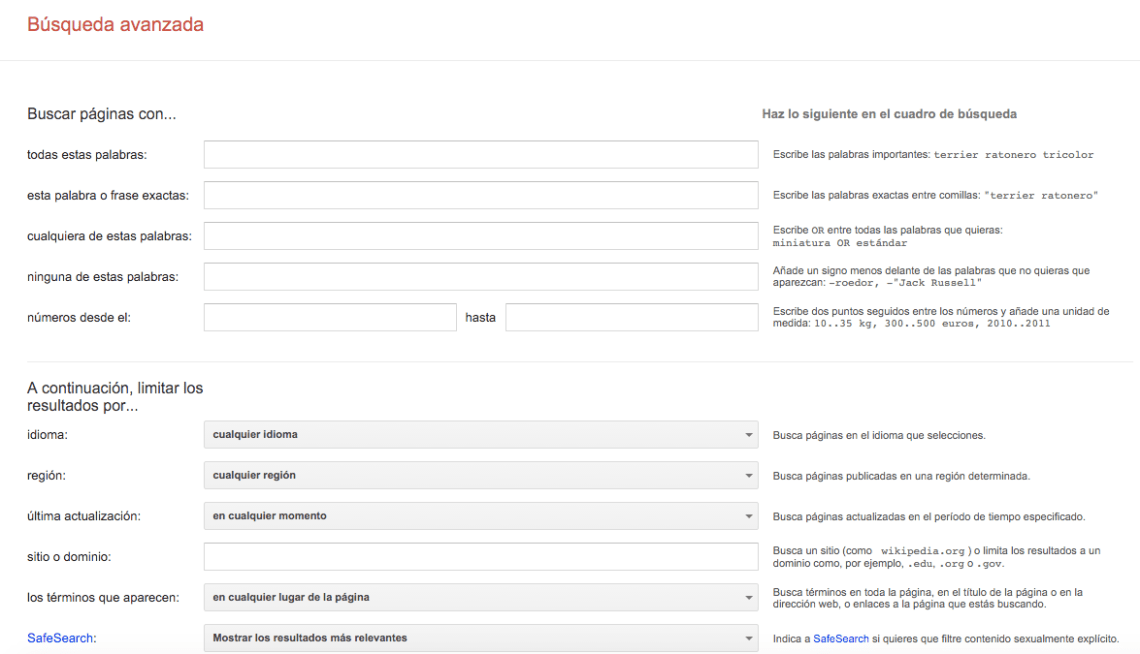The width and height of the screenshot is (1140, 654).
Task: Open the 'cualquier idioma' dropdown
Action: pyautogui.click(x=480, y=435)
